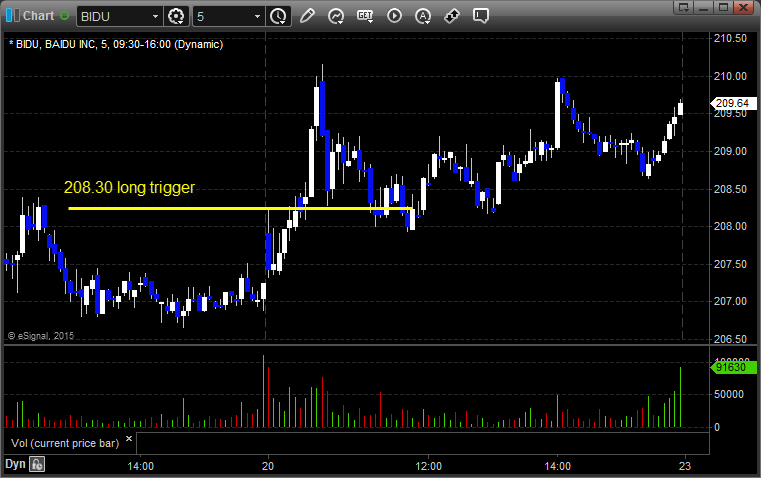Click the 210.00 price axis label
This screenshot has width=761, height=478.
click(x=730, y=76)
